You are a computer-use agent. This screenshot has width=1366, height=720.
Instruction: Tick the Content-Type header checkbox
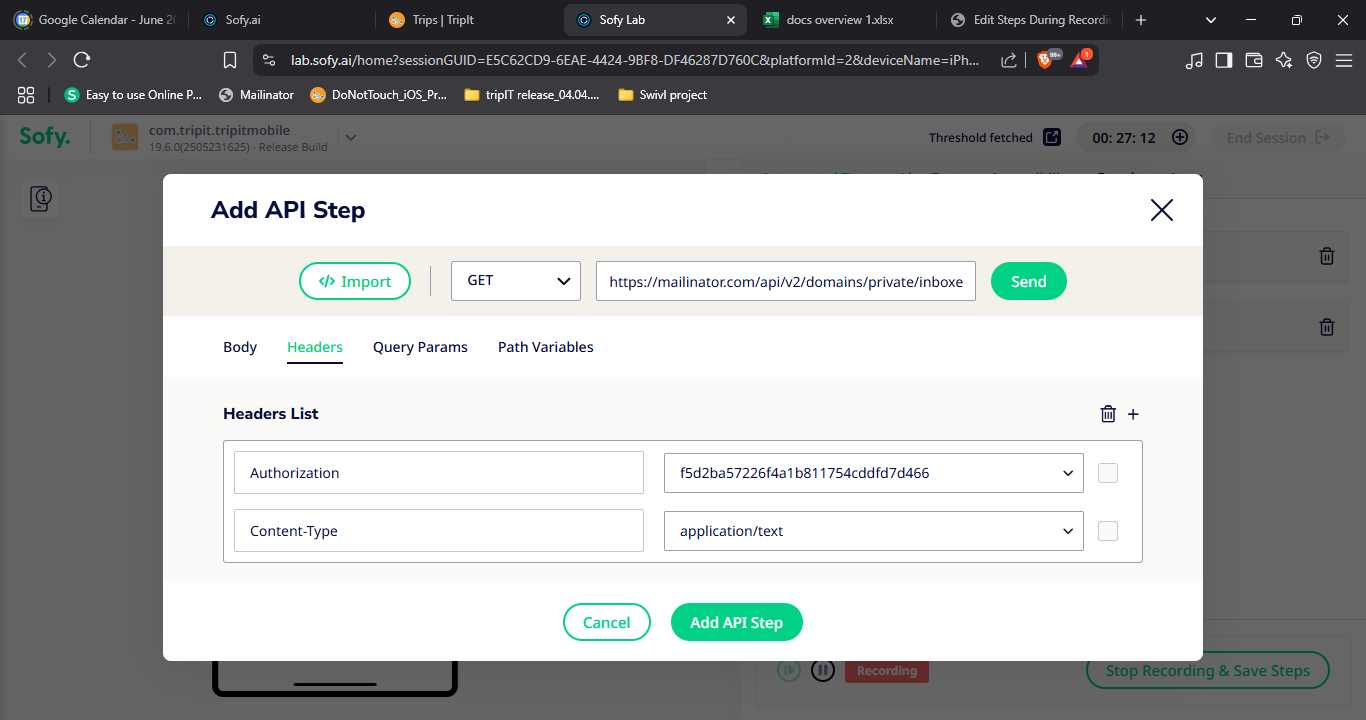pyautogui.click(x=1108, y=531)
